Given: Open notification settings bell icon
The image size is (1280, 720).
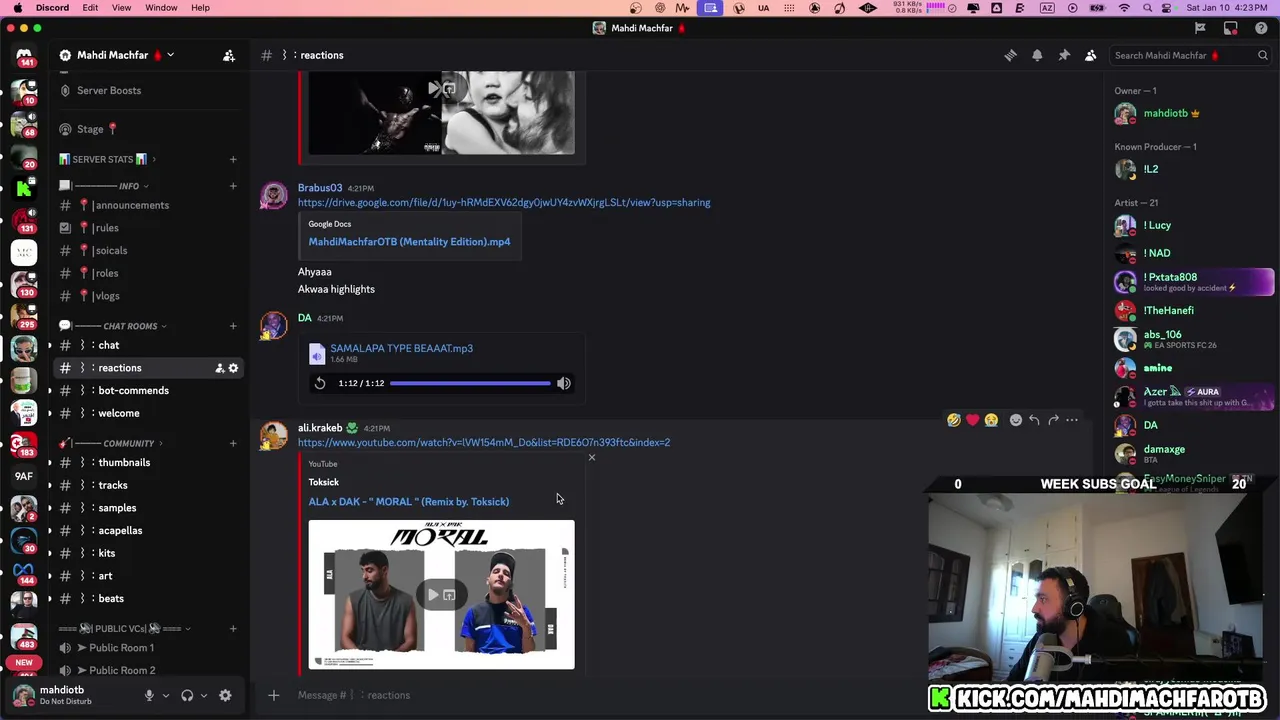Looking at the screenshot, I should (x=1037, y=55).
